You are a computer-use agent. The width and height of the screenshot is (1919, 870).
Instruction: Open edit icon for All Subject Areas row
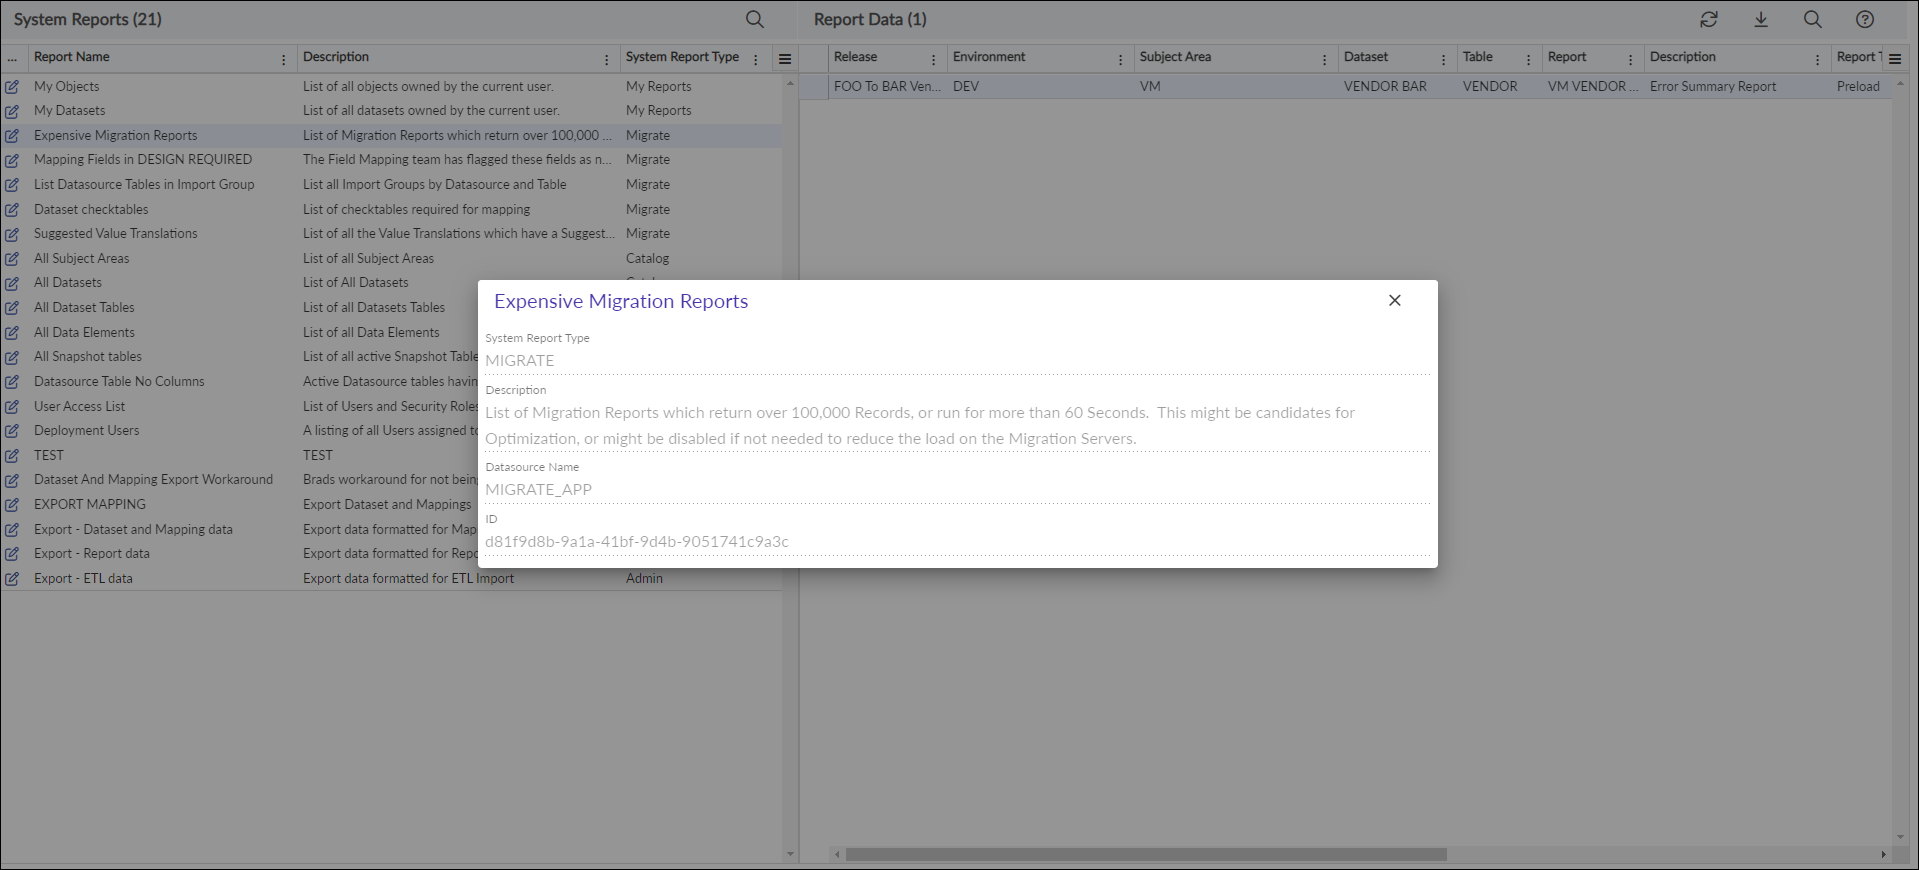click(x=12, y=259)
